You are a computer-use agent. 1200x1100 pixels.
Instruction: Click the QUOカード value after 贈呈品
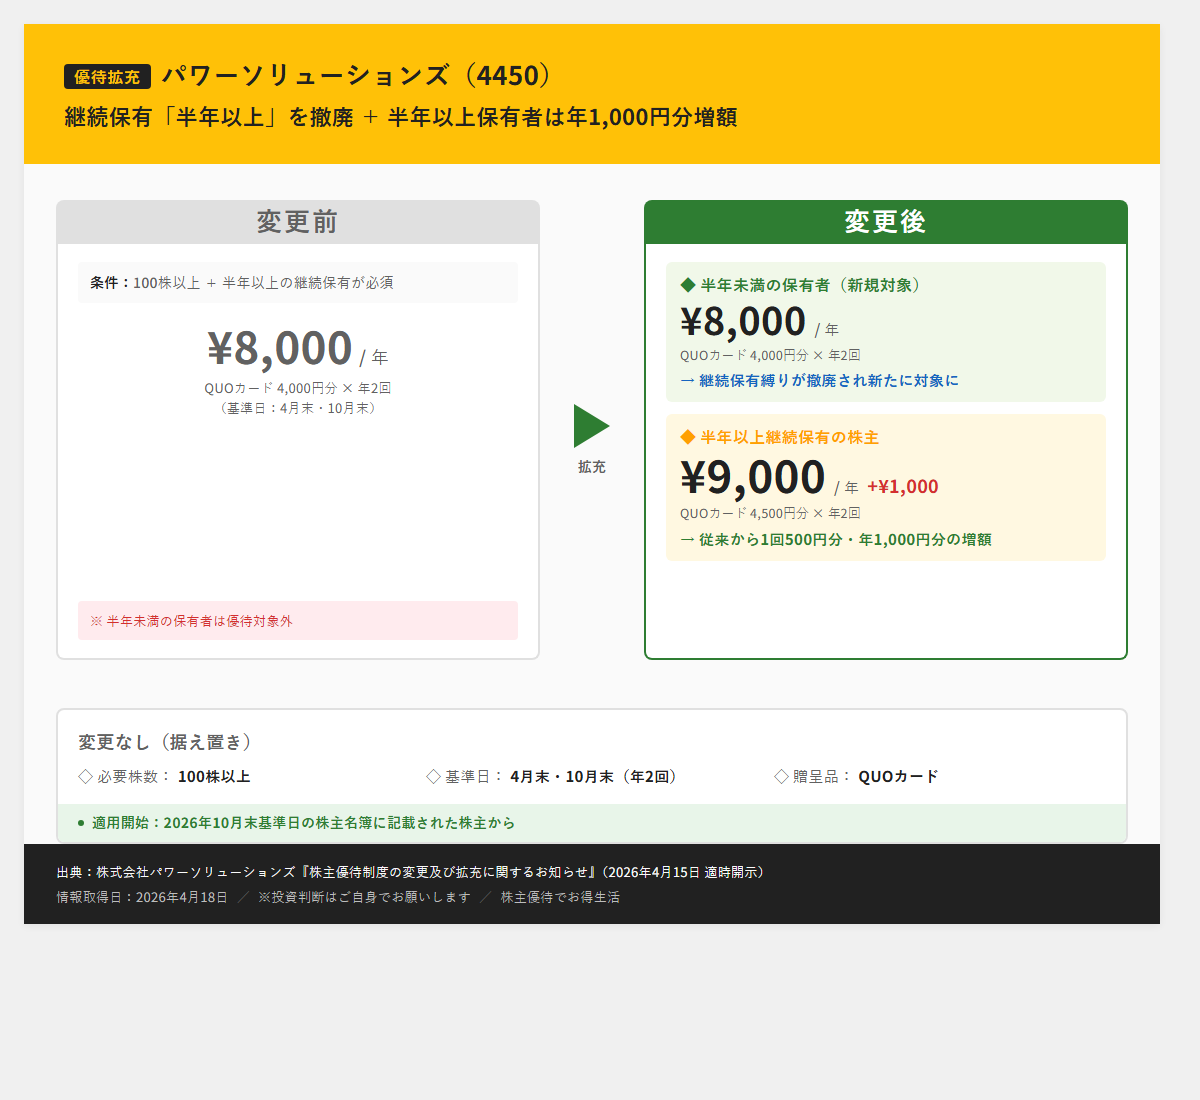[898, 777]
